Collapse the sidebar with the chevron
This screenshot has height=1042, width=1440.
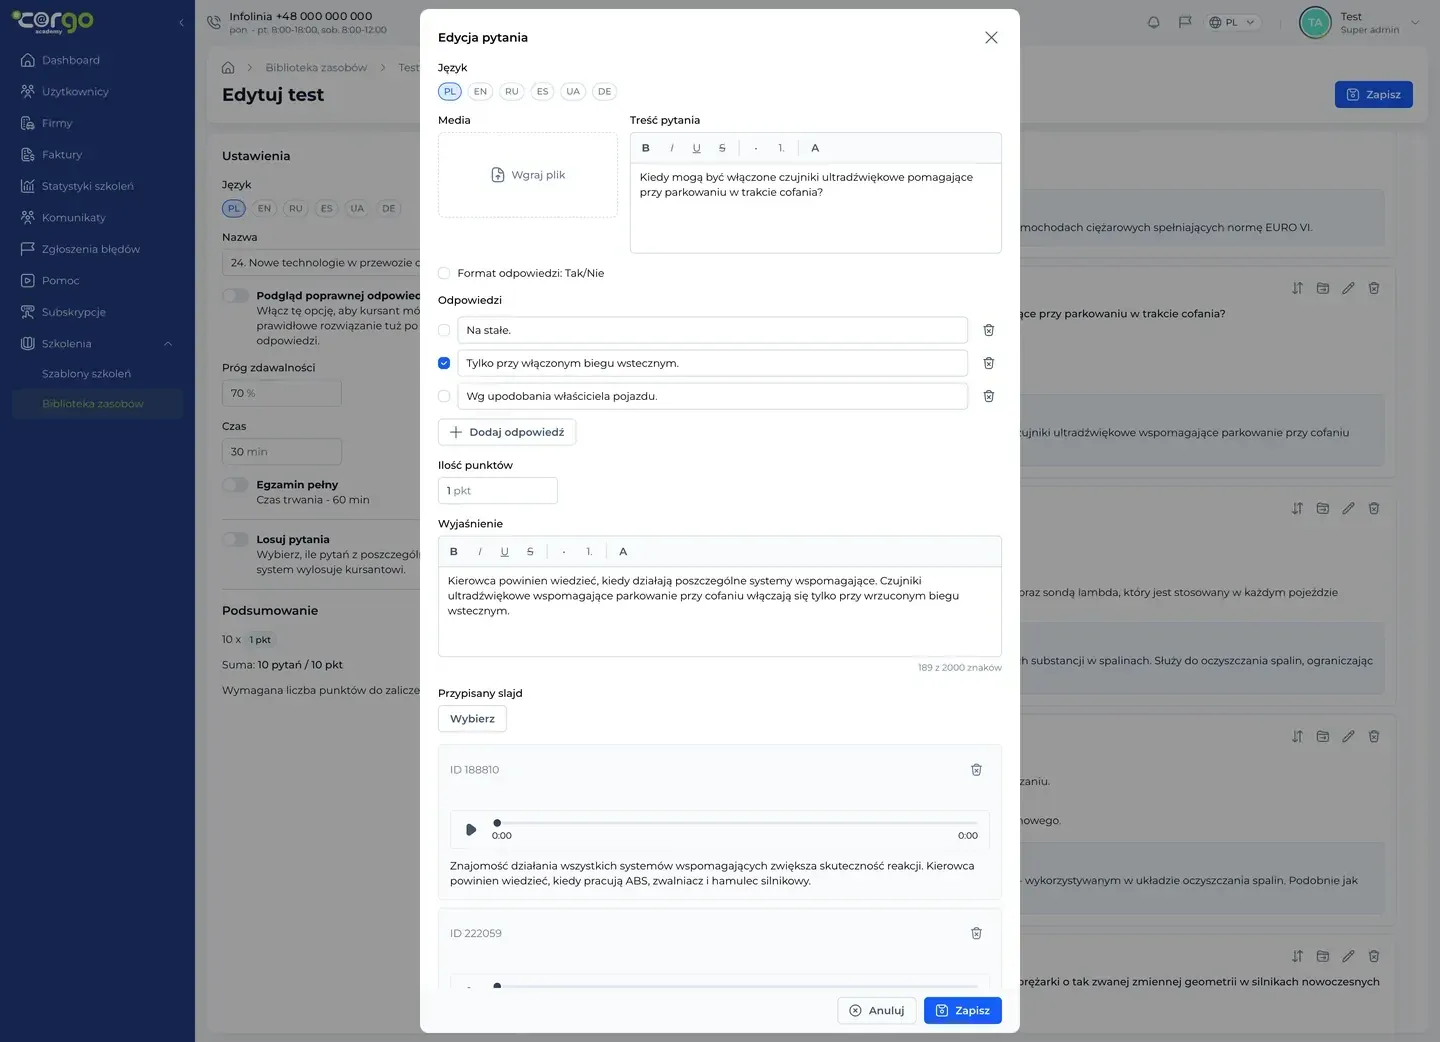pos(181,22)
